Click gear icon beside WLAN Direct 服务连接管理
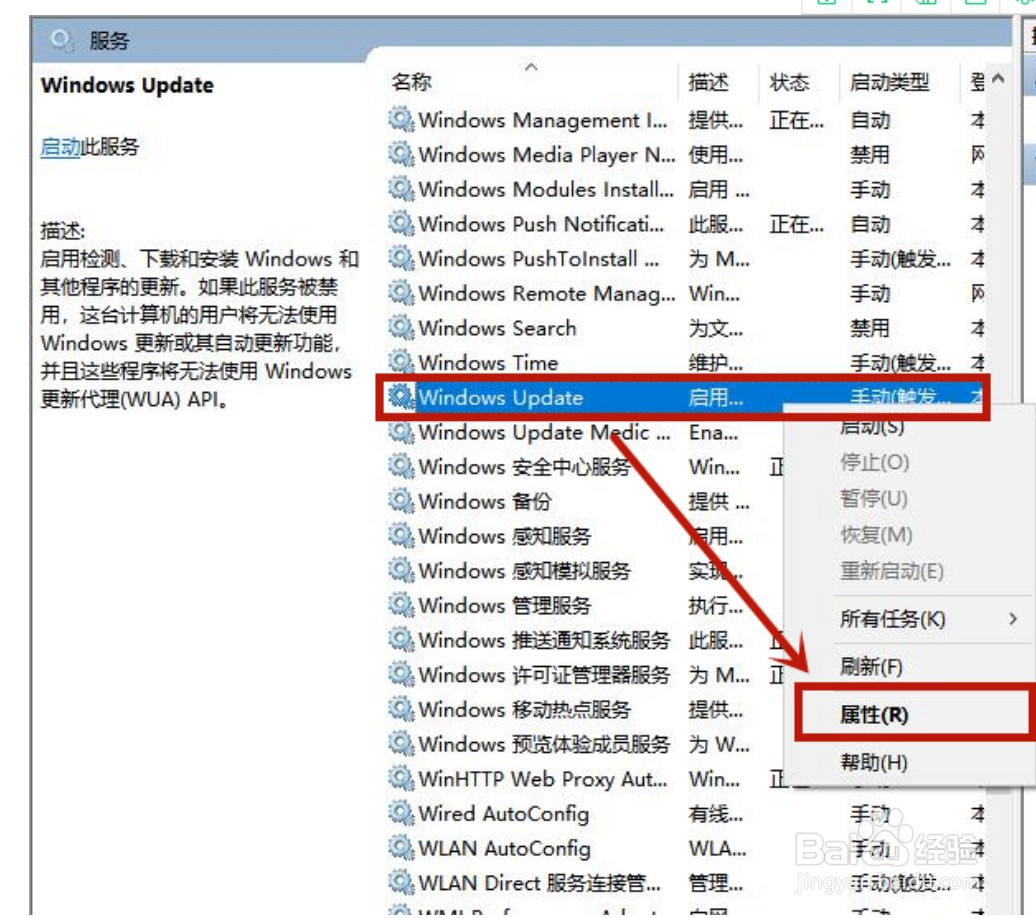 (x=401, y=883)
